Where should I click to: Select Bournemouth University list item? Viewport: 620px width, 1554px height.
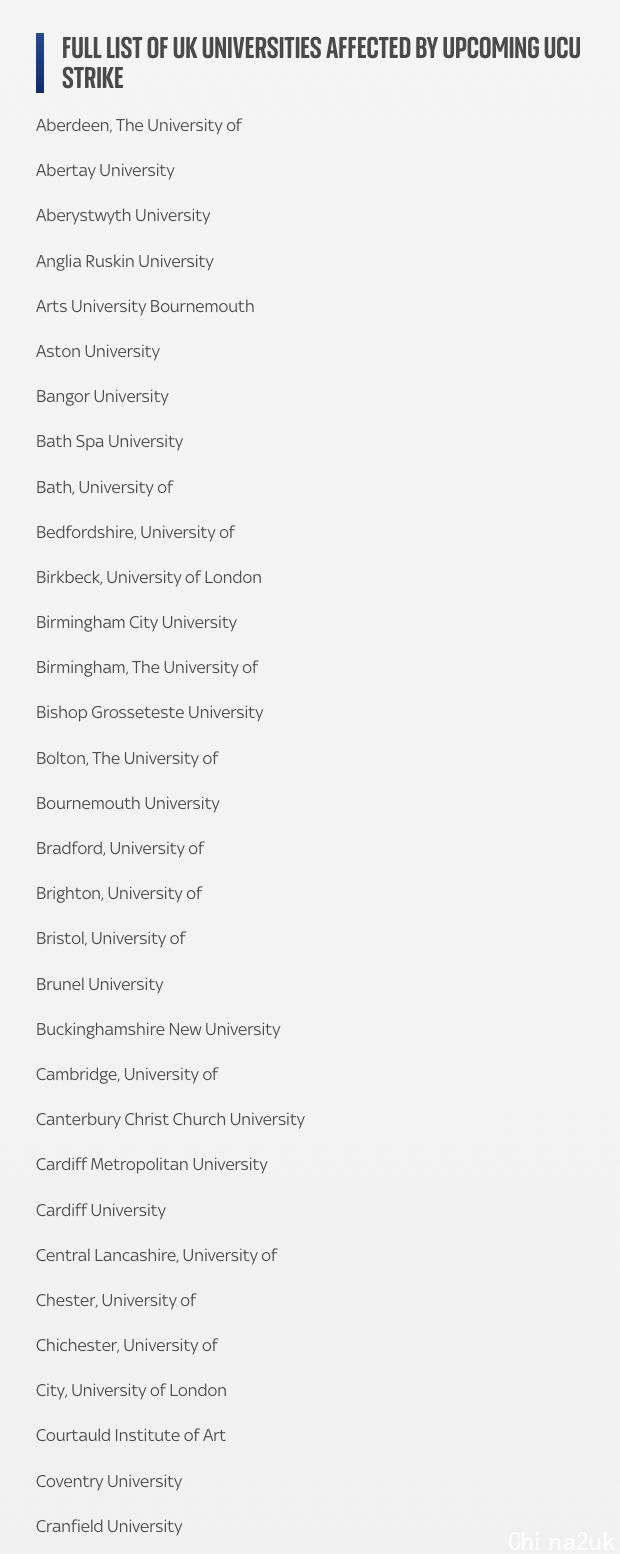click(127, 803)
